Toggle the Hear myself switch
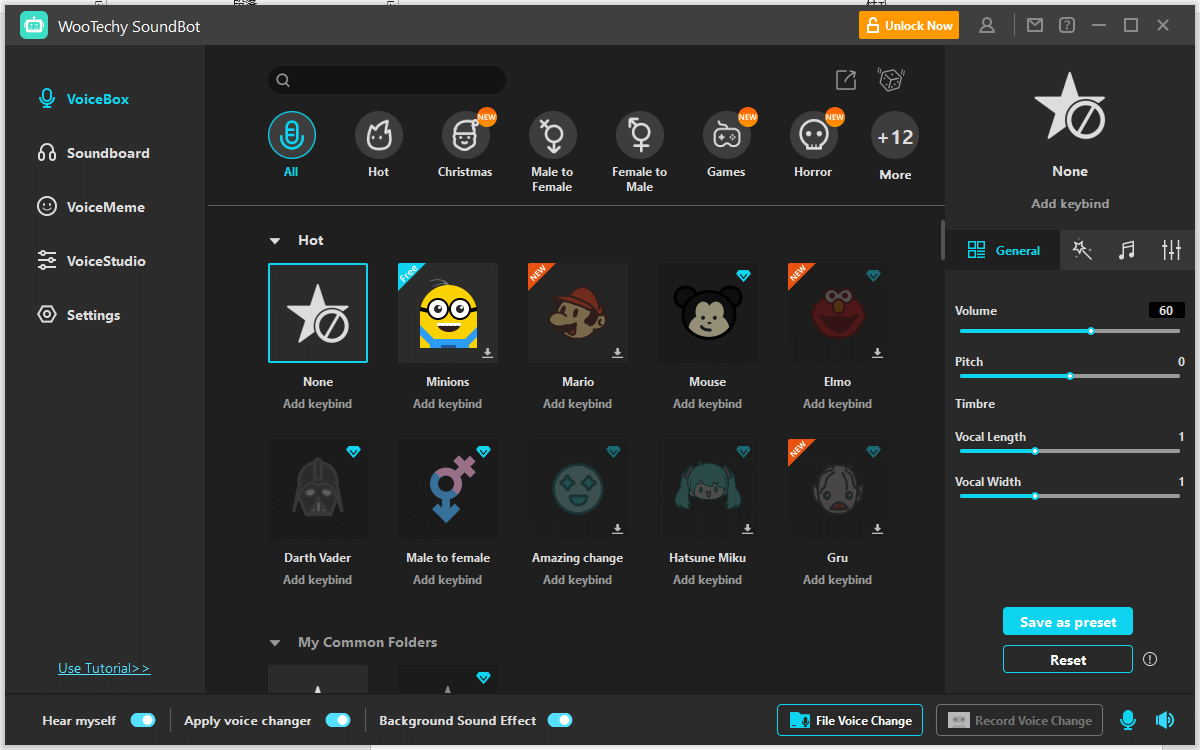This screenshot has width=1200, height=750. pos(143,720)
